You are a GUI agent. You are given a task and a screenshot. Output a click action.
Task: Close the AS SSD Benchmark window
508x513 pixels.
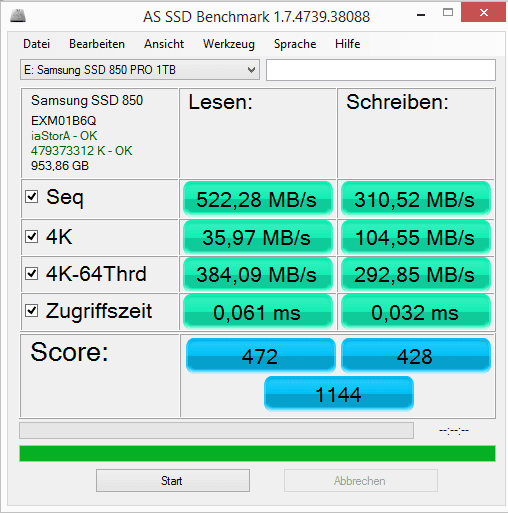[483, 13]
